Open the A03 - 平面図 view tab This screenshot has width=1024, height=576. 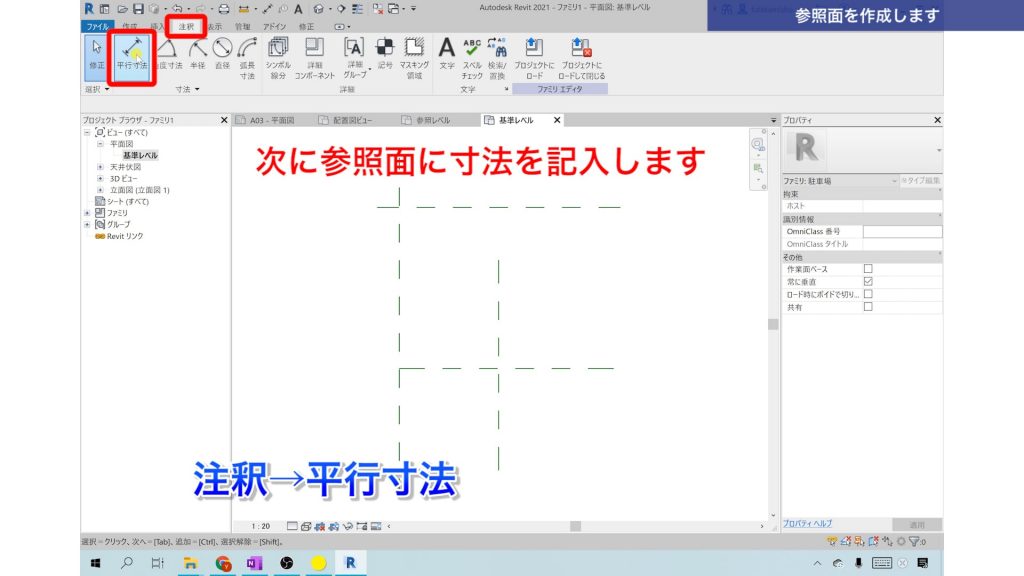coord(273,119)
